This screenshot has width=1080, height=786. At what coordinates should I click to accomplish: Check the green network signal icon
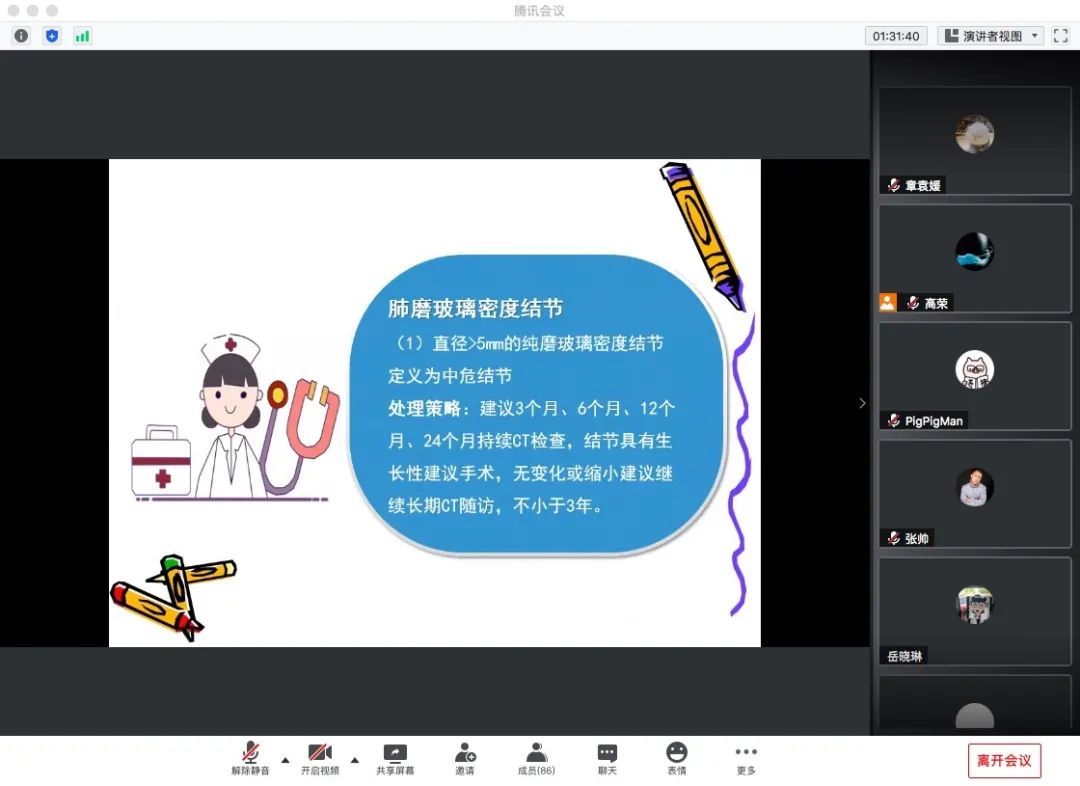[x=82, y=36]
